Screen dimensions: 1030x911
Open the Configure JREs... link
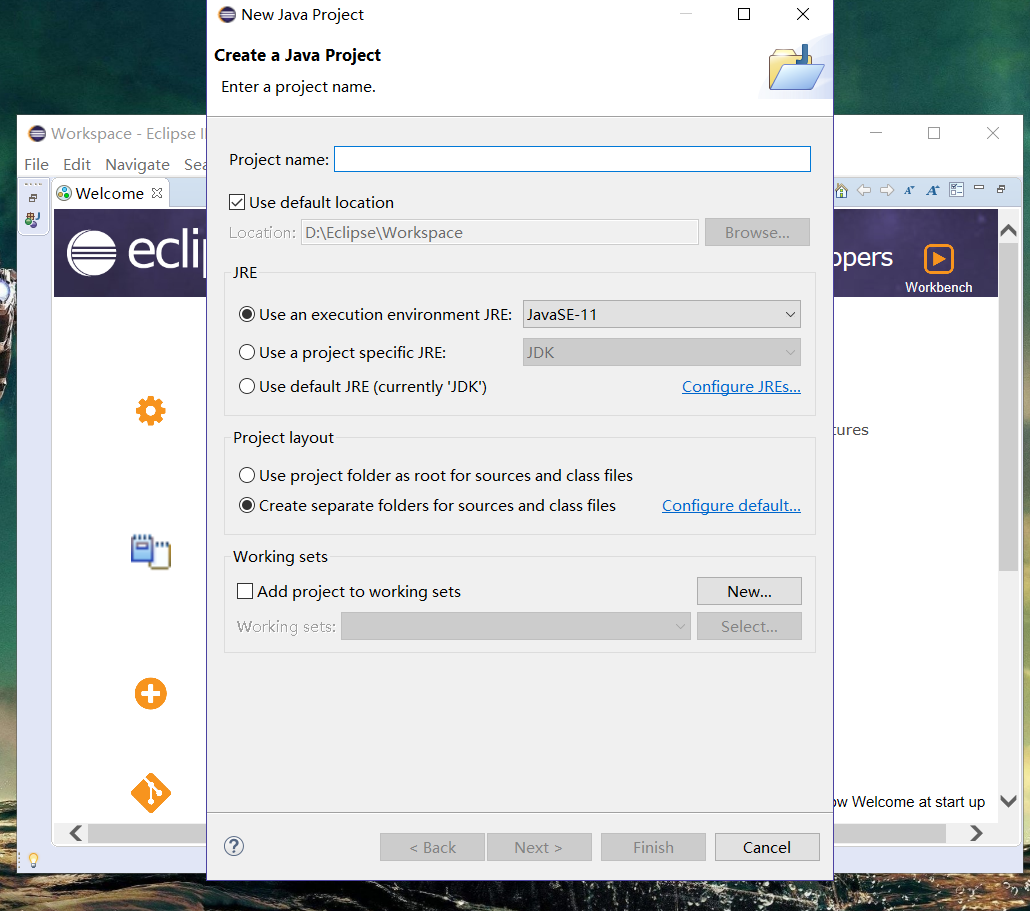741,386
